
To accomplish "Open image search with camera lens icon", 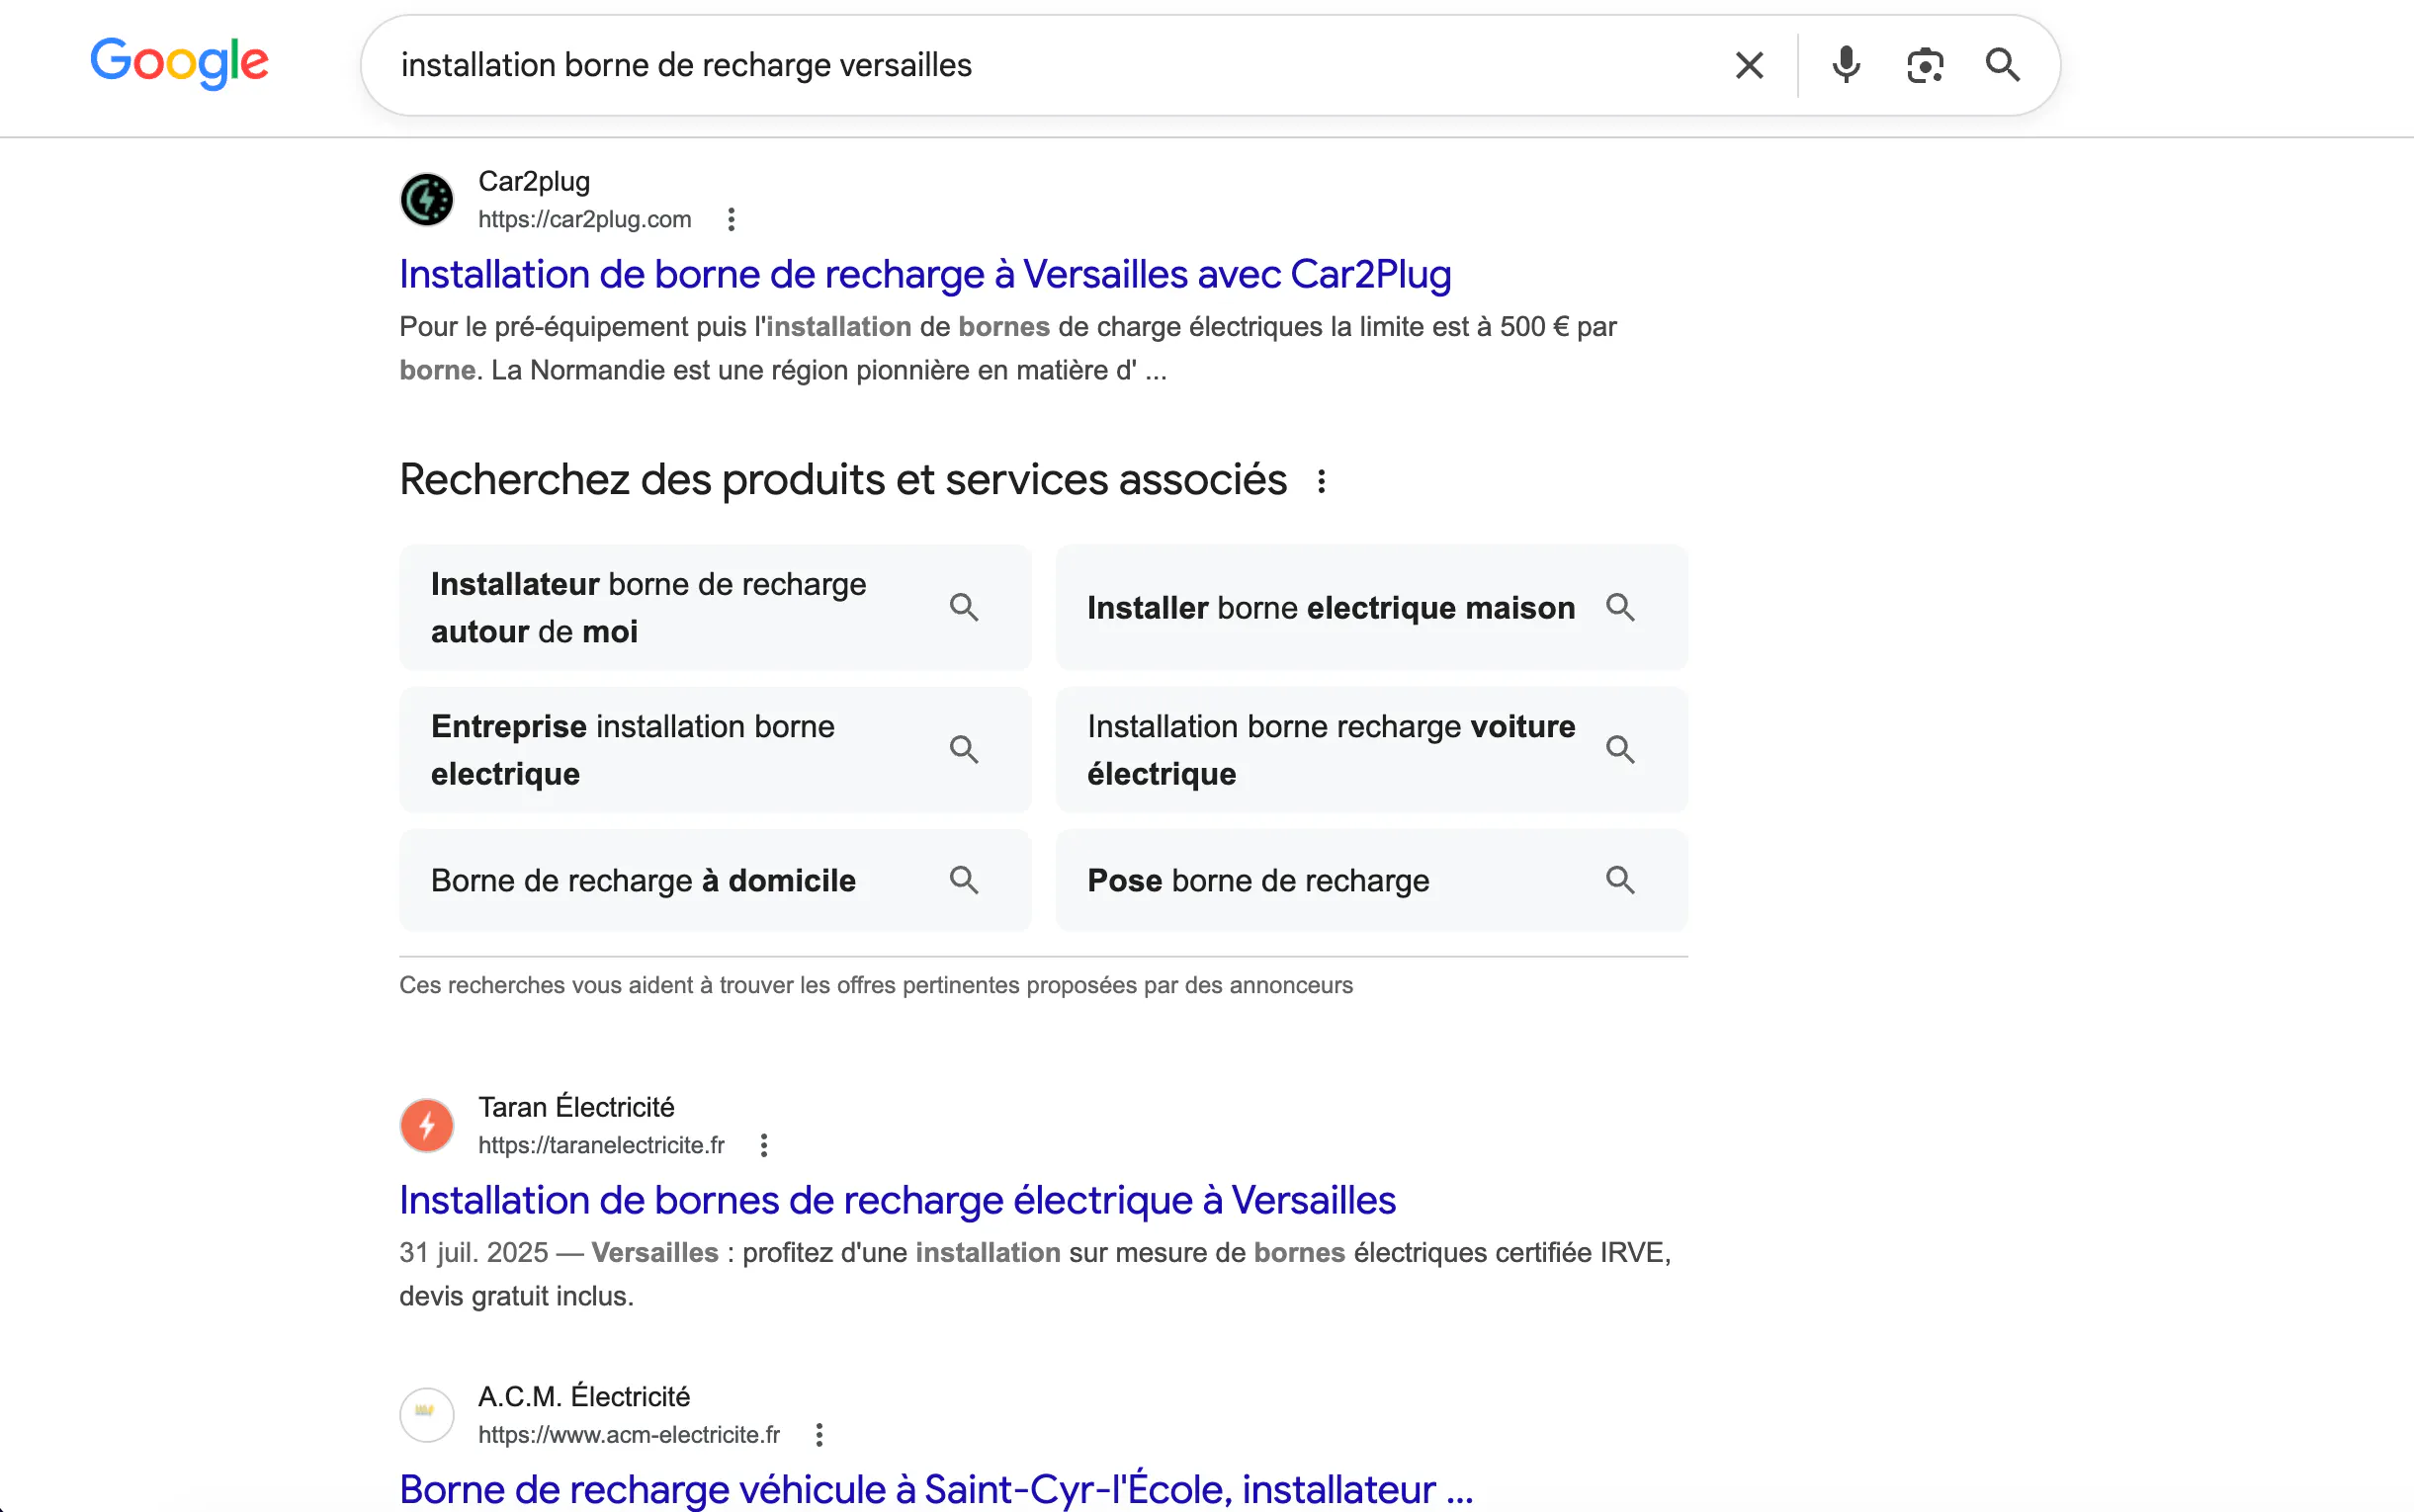I will [1924, 65].
